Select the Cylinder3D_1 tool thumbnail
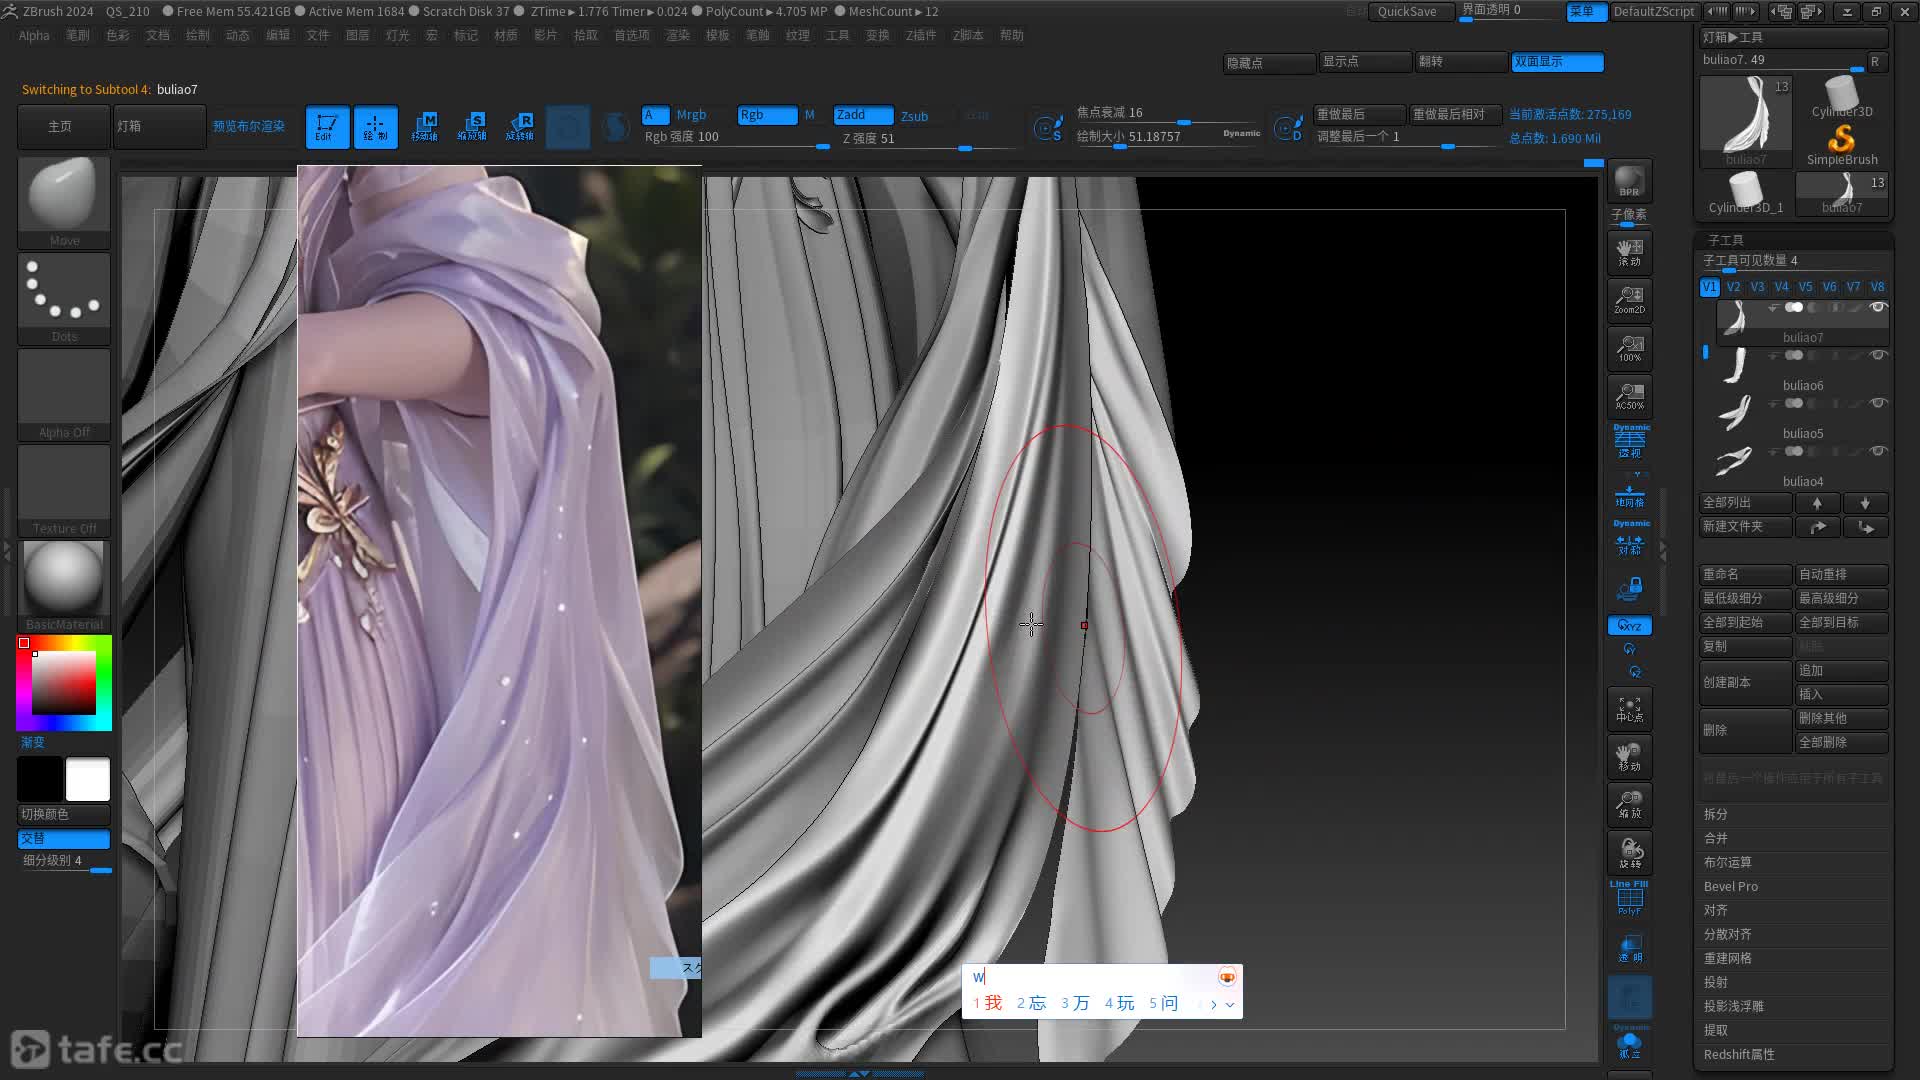Screen dimensions: 1920x1080 coord(1746,193)
